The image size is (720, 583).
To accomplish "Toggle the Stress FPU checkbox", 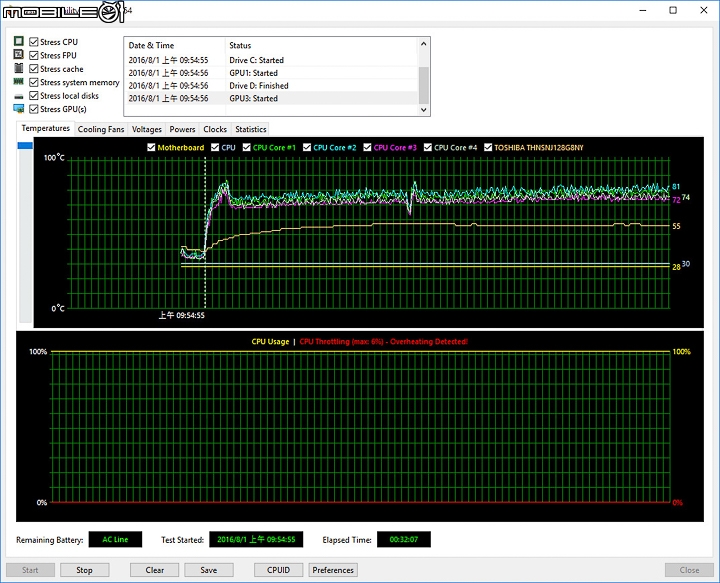I will click(34, 55).
